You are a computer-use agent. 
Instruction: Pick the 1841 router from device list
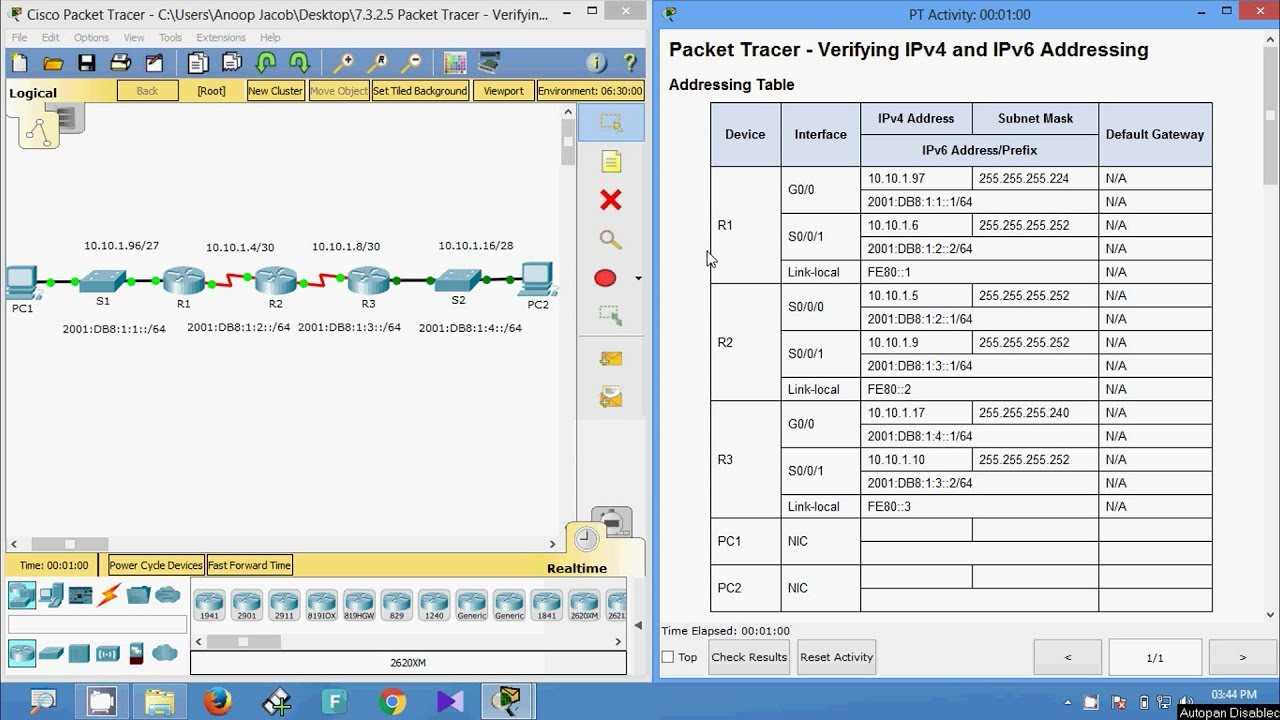click(x=546, y=605)
